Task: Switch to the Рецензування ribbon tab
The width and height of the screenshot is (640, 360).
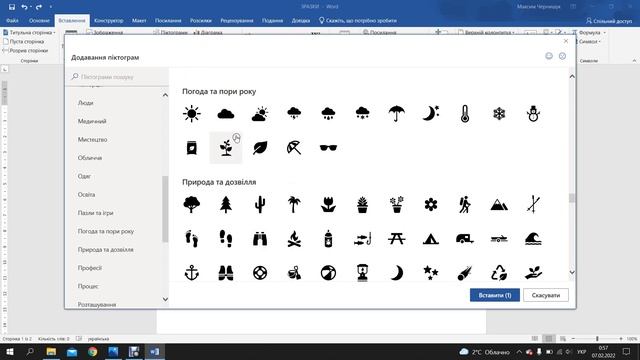Action: coord(237,20)
